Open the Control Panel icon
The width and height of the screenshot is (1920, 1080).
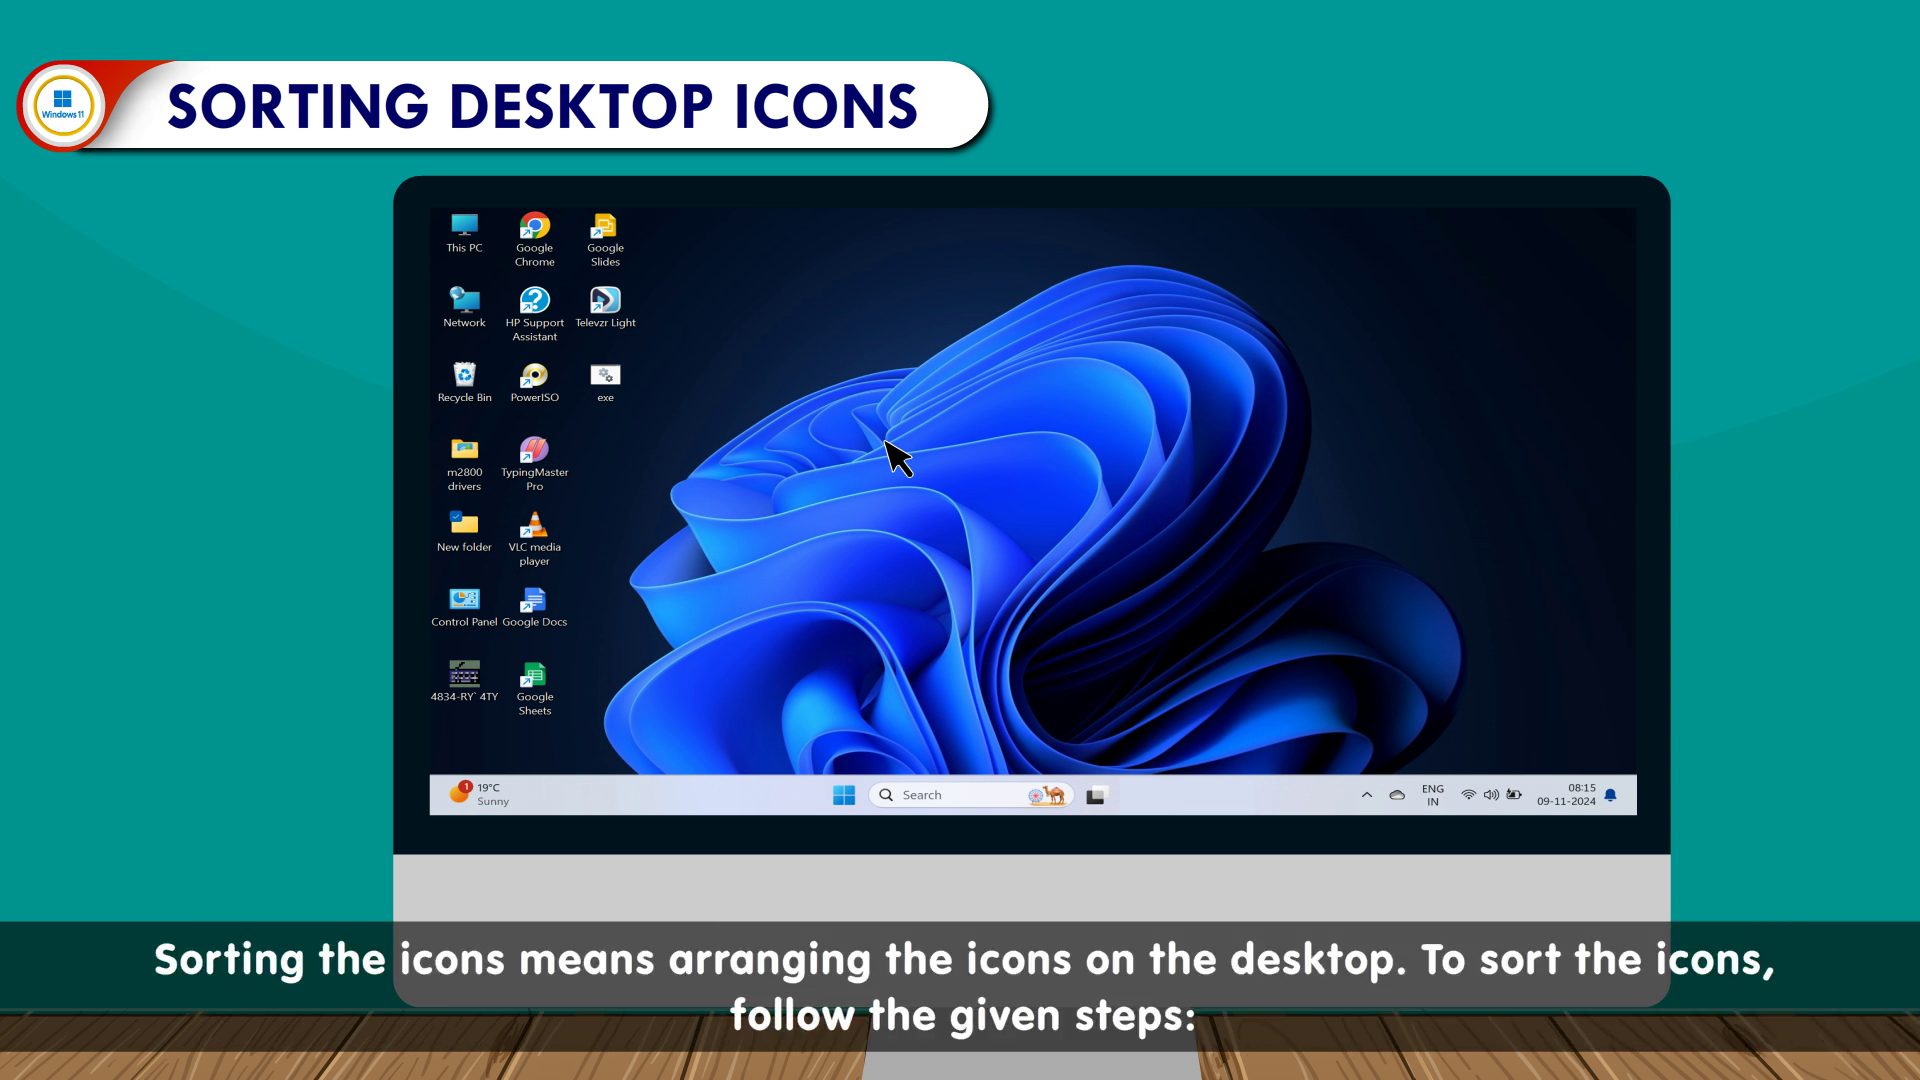click(464, 601)
